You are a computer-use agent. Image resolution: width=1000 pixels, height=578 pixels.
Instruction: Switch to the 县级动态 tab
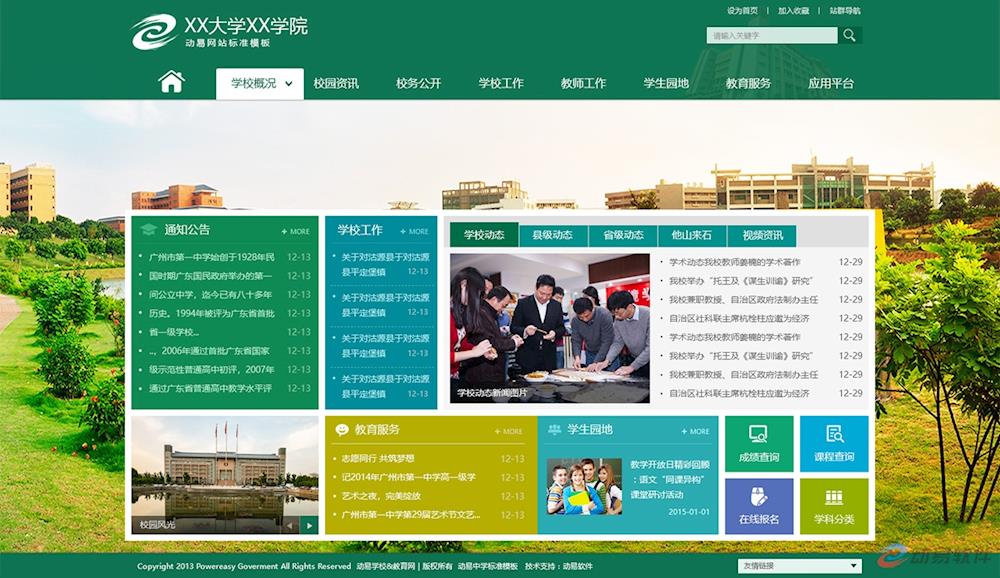click(552, 235)
